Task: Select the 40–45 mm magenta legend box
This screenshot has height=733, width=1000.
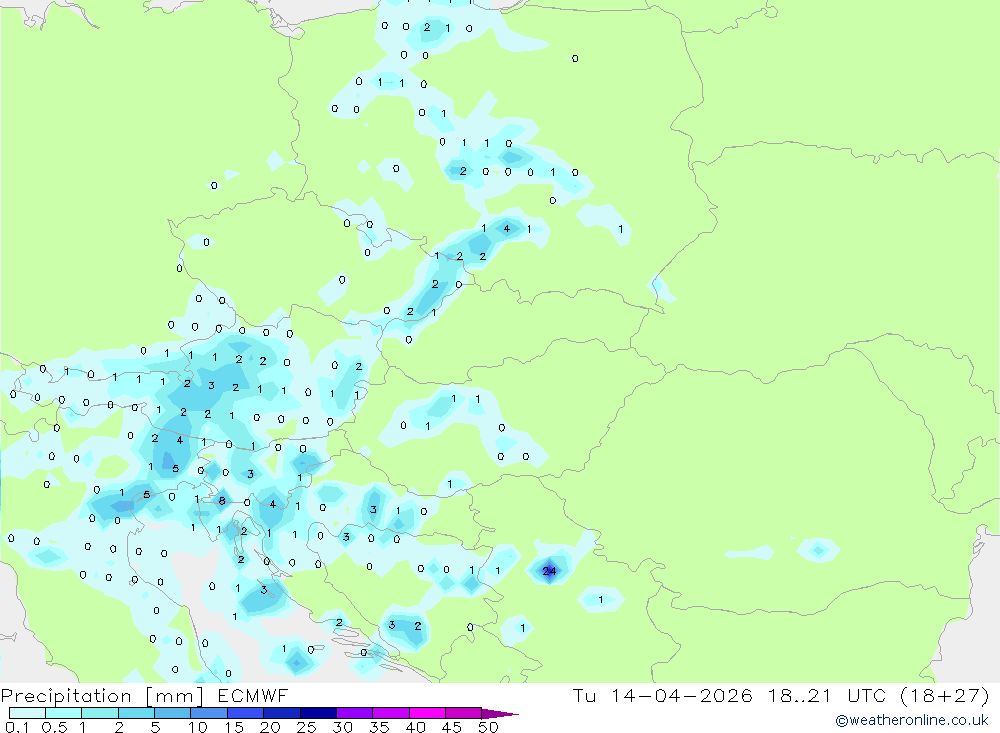Action: click(x=427, y=713)
